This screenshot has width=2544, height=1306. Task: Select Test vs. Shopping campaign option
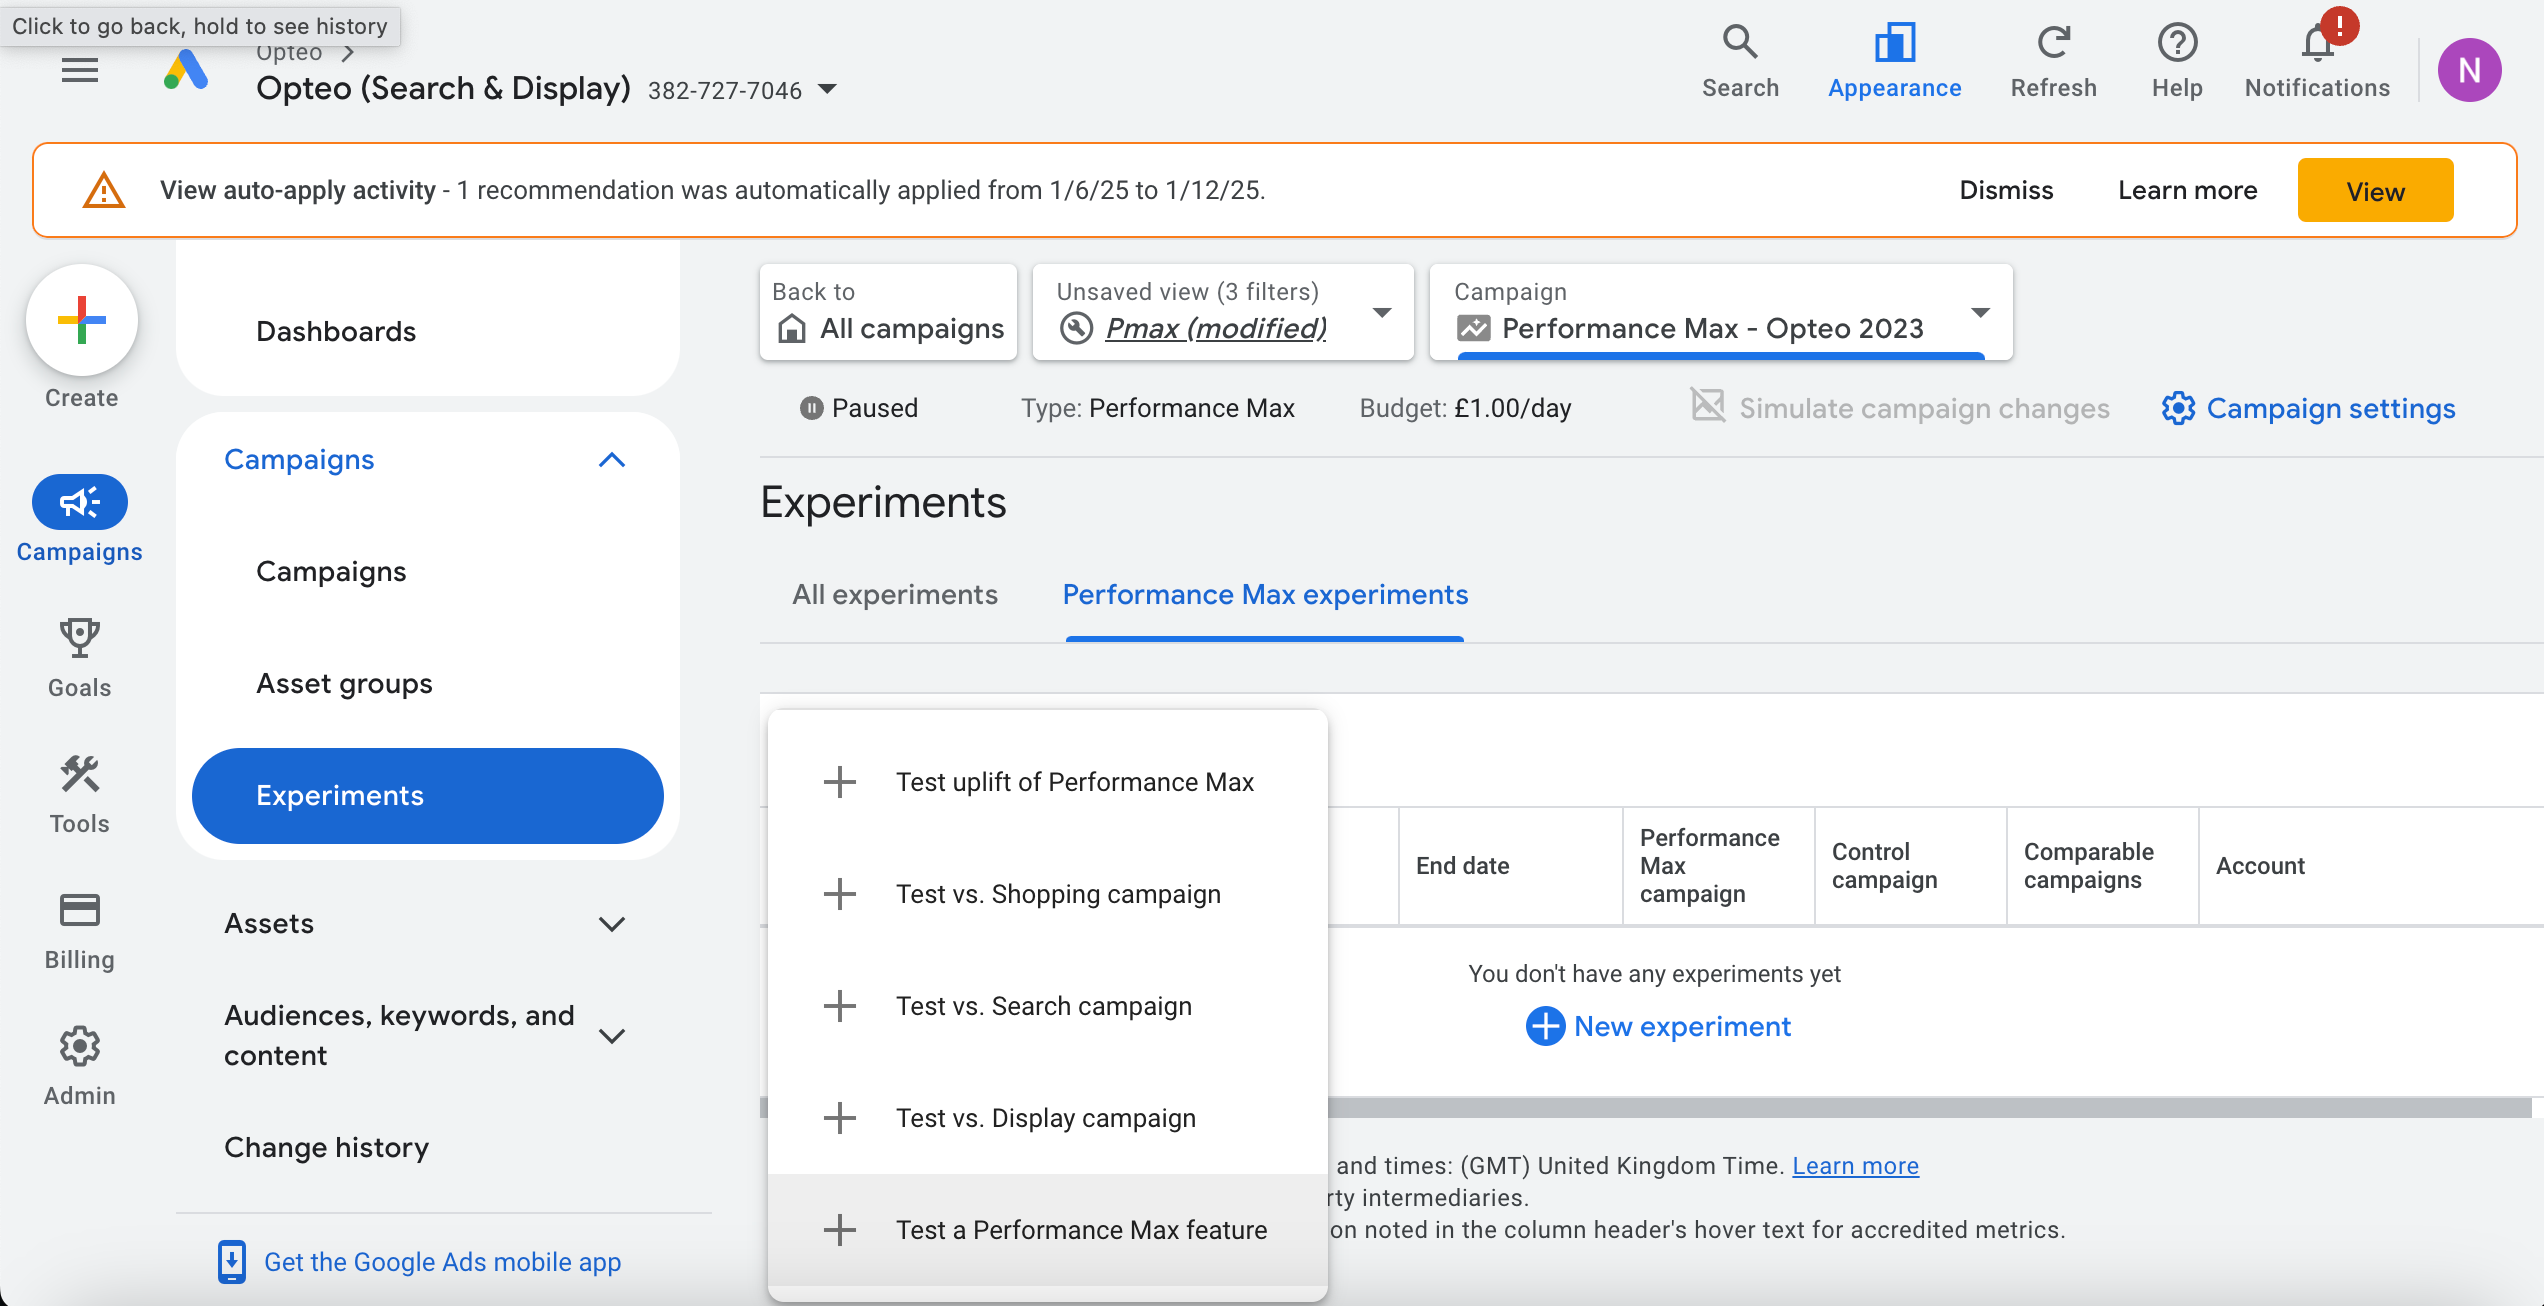[x=1058, y=894]
